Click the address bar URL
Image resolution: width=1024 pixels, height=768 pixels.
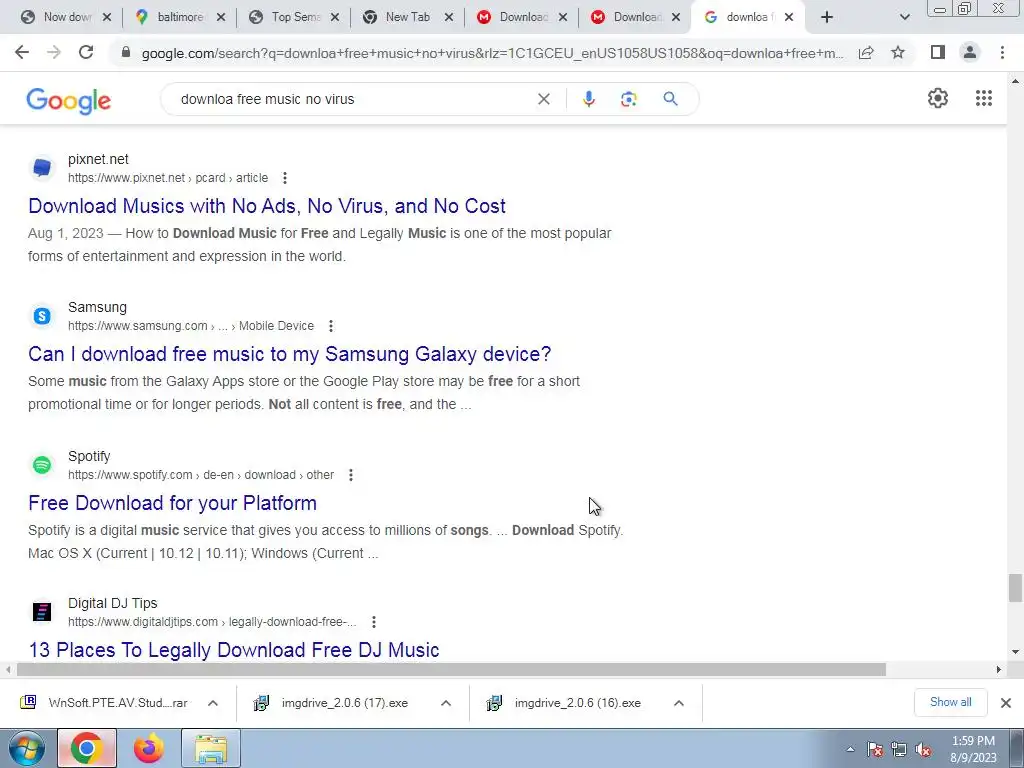(493, 53)
